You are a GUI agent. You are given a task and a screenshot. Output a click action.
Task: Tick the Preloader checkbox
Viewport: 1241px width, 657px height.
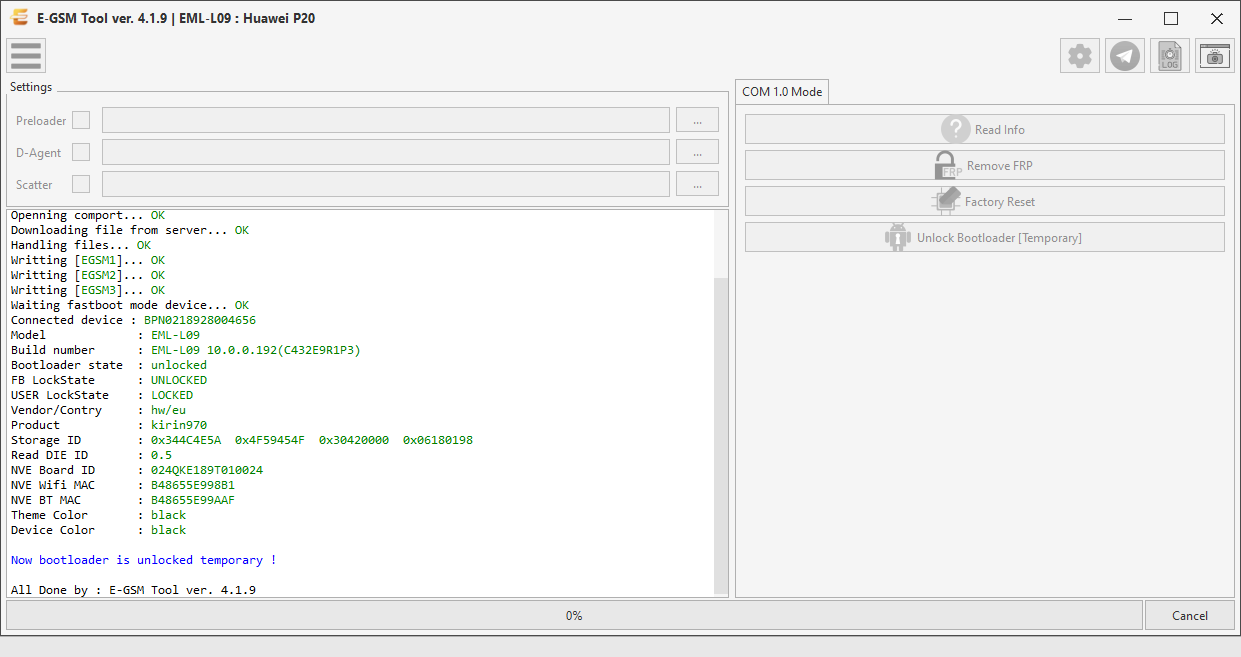(81, 120)
